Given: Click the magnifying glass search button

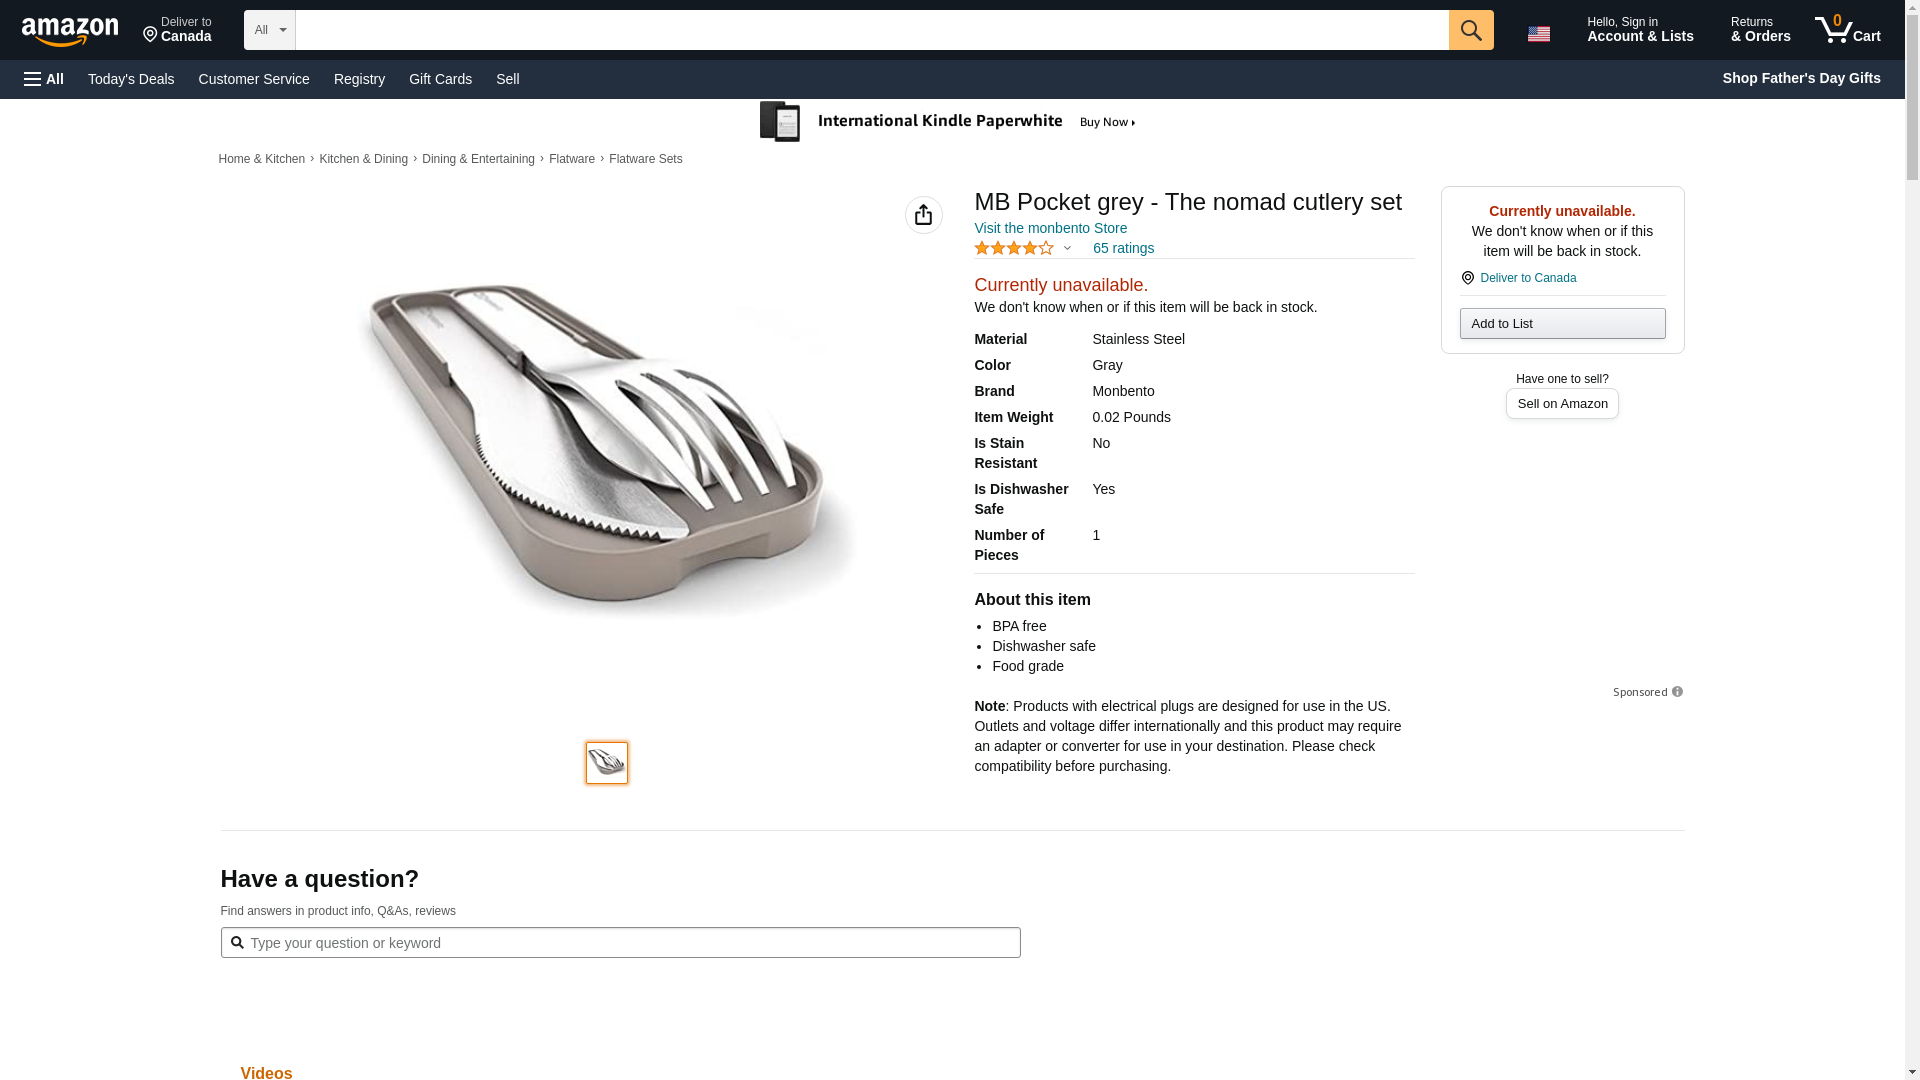Looking at the screenshot, I should 1470,30.
